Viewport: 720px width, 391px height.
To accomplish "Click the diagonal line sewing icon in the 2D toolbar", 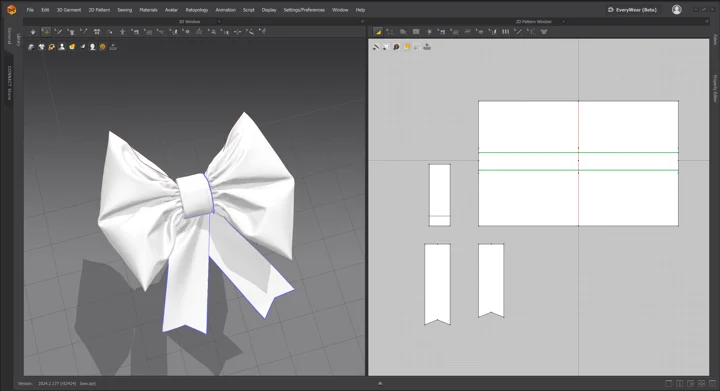I will [518, 32].
